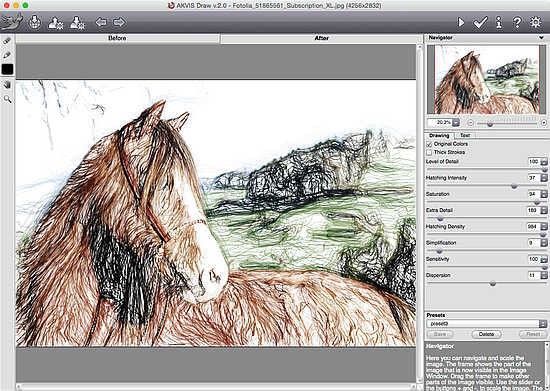Open program info via the i icon

[x=498, y=22]
